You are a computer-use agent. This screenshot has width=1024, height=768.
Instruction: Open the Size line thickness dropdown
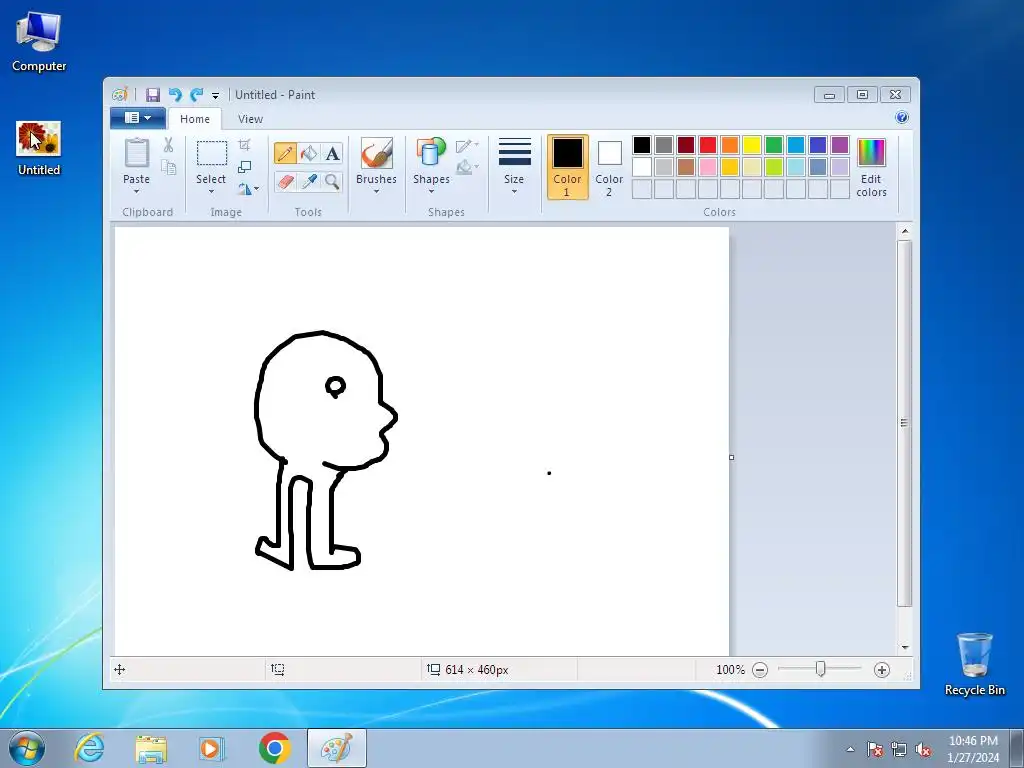(514, 166)
